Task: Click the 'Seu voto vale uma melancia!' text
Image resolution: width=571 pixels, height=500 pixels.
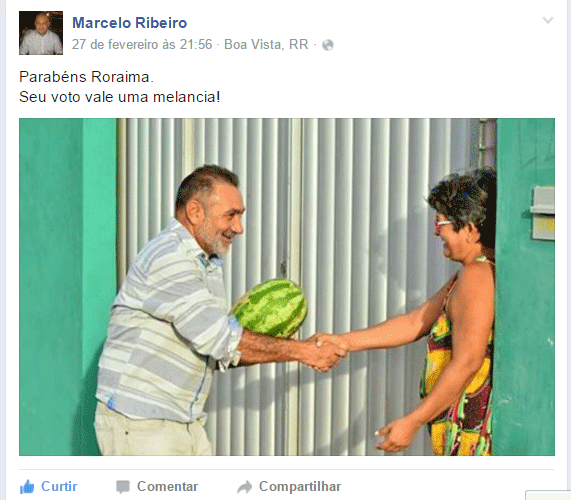Action: click(119, 97)
